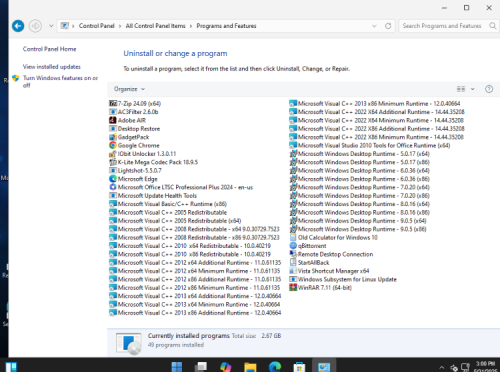Click Control Panel in breadcrumb path

click(x=97, y=26)
